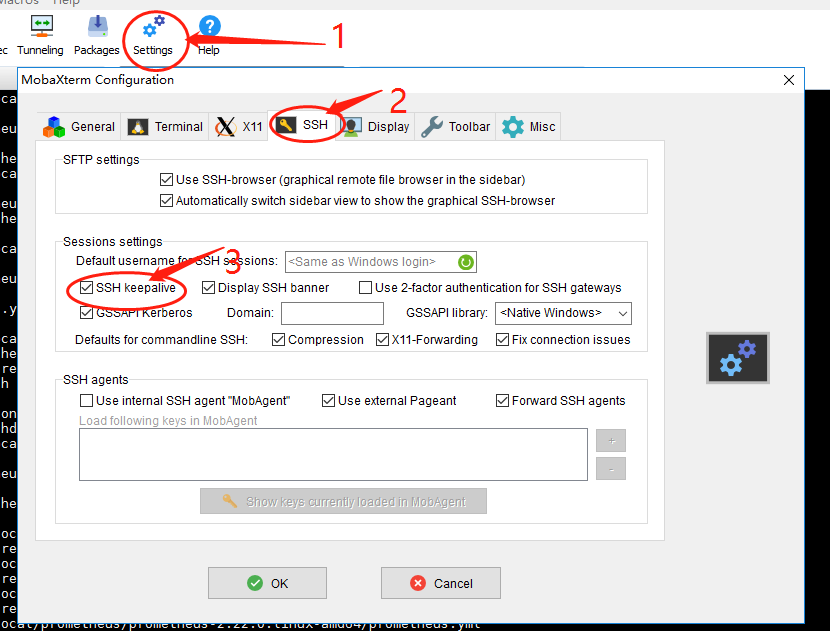This screenshot has height=631, width=830.
Task: Click the Settings gears toolbar icon
Action: pyautogui.click(x=153, y=35)
